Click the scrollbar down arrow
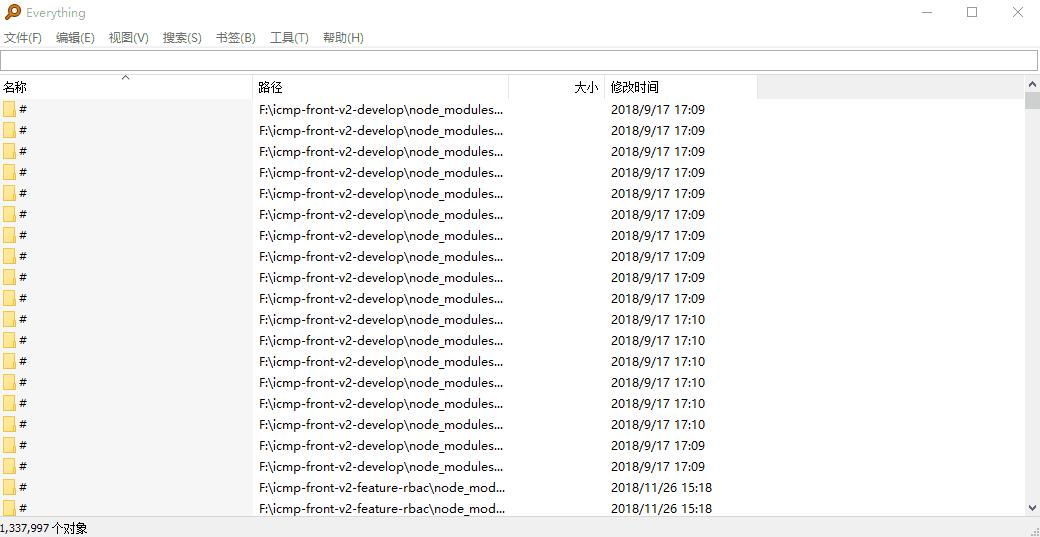This screenshot has width=1040, height=537. click(1032, 508)
